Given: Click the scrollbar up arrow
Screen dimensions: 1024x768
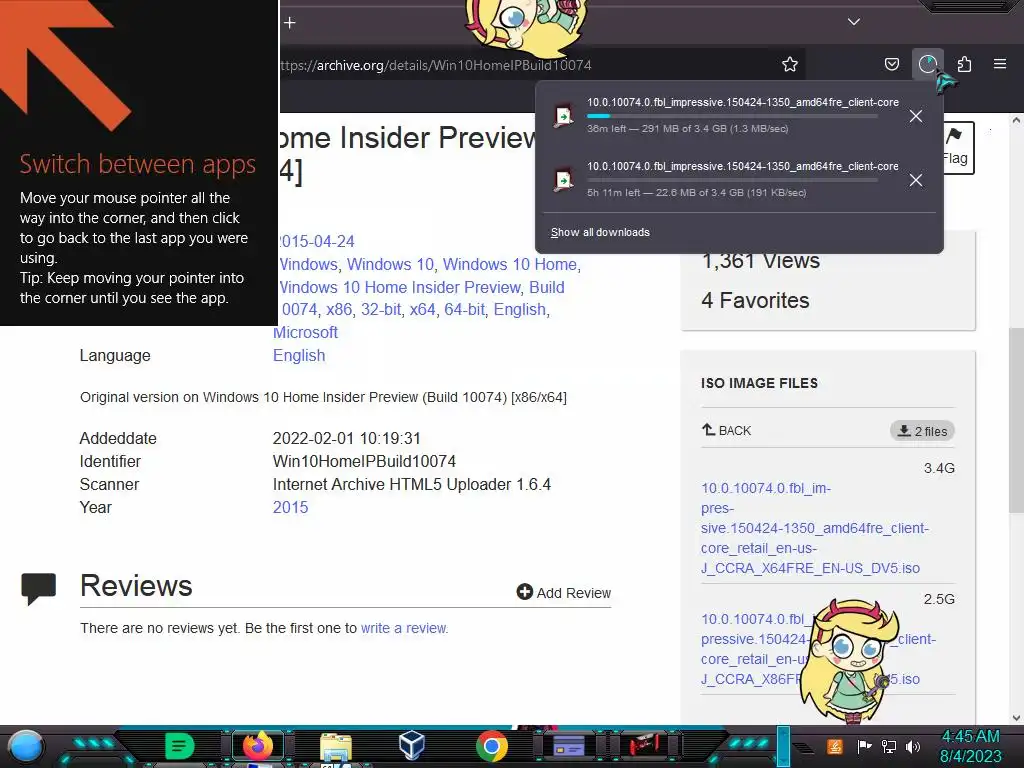Looking at the screenshot, I should click(1016, 120).
